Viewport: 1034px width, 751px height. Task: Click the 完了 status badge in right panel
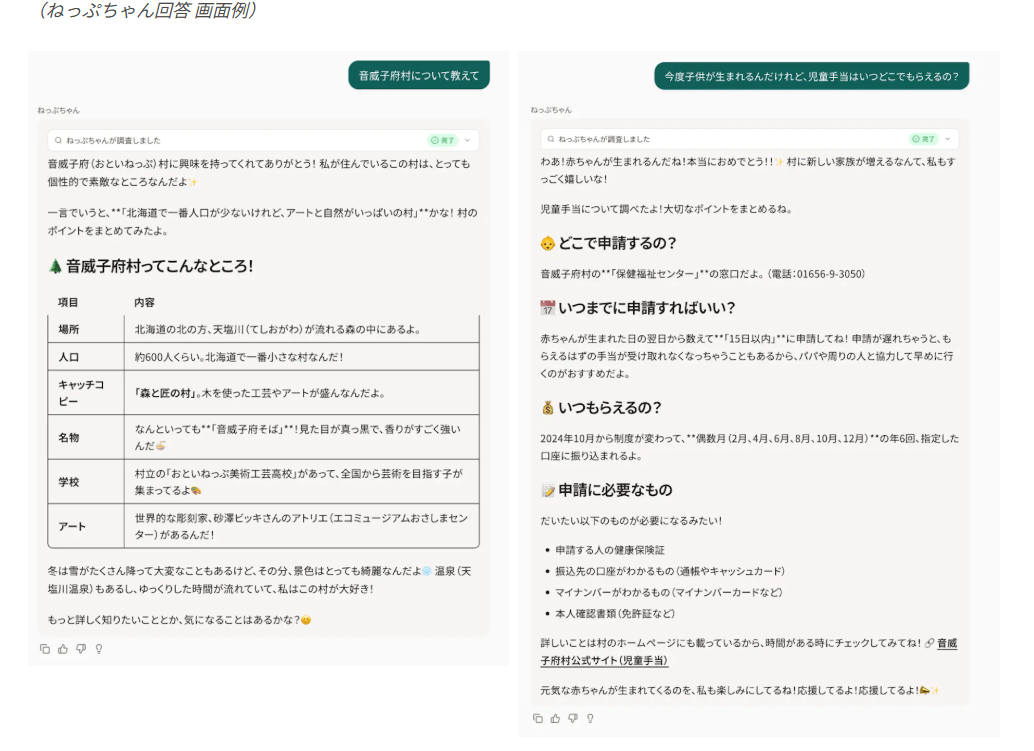923,140
